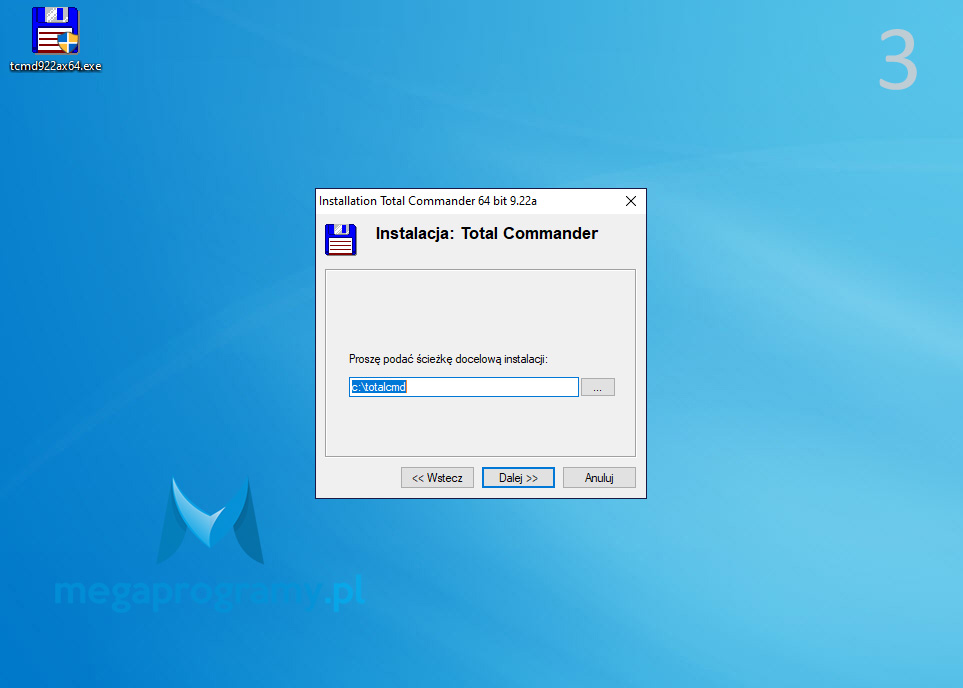
Task: Continue with the 'Dalej >>' button
Action: pyautogui.click(x=518, y=478)
